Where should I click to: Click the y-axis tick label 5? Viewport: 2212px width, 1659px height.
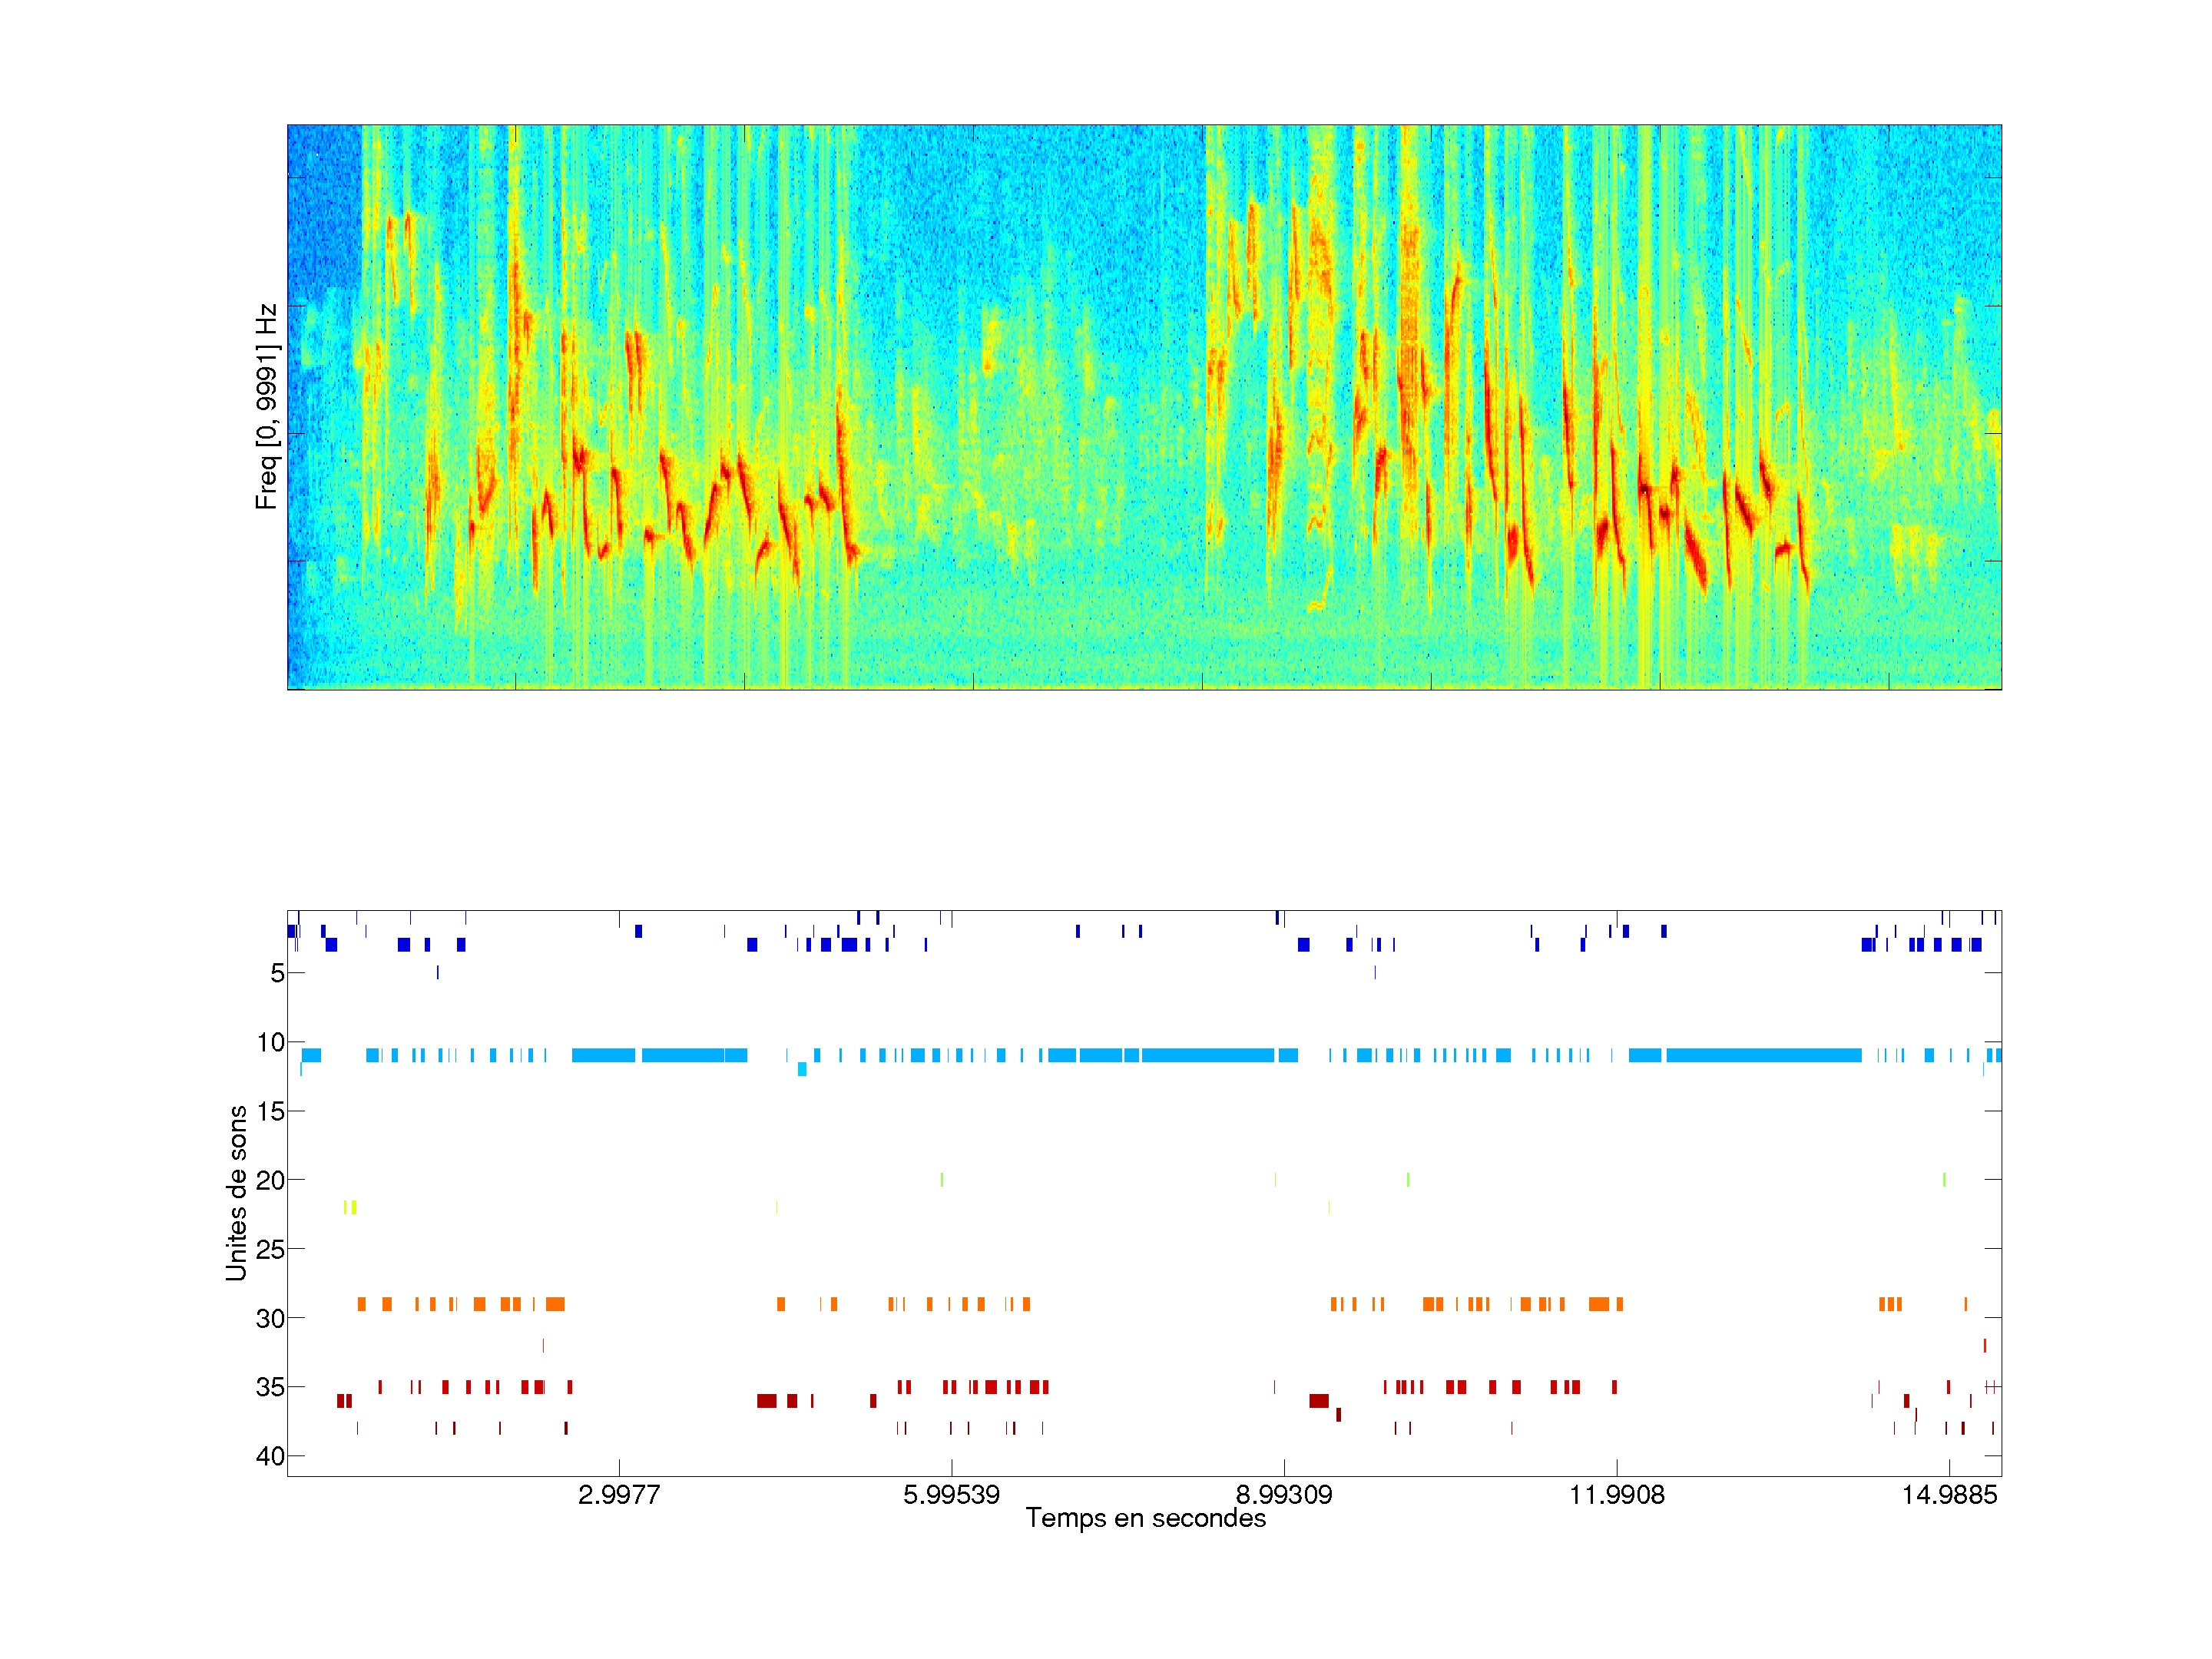pos(277,973)
